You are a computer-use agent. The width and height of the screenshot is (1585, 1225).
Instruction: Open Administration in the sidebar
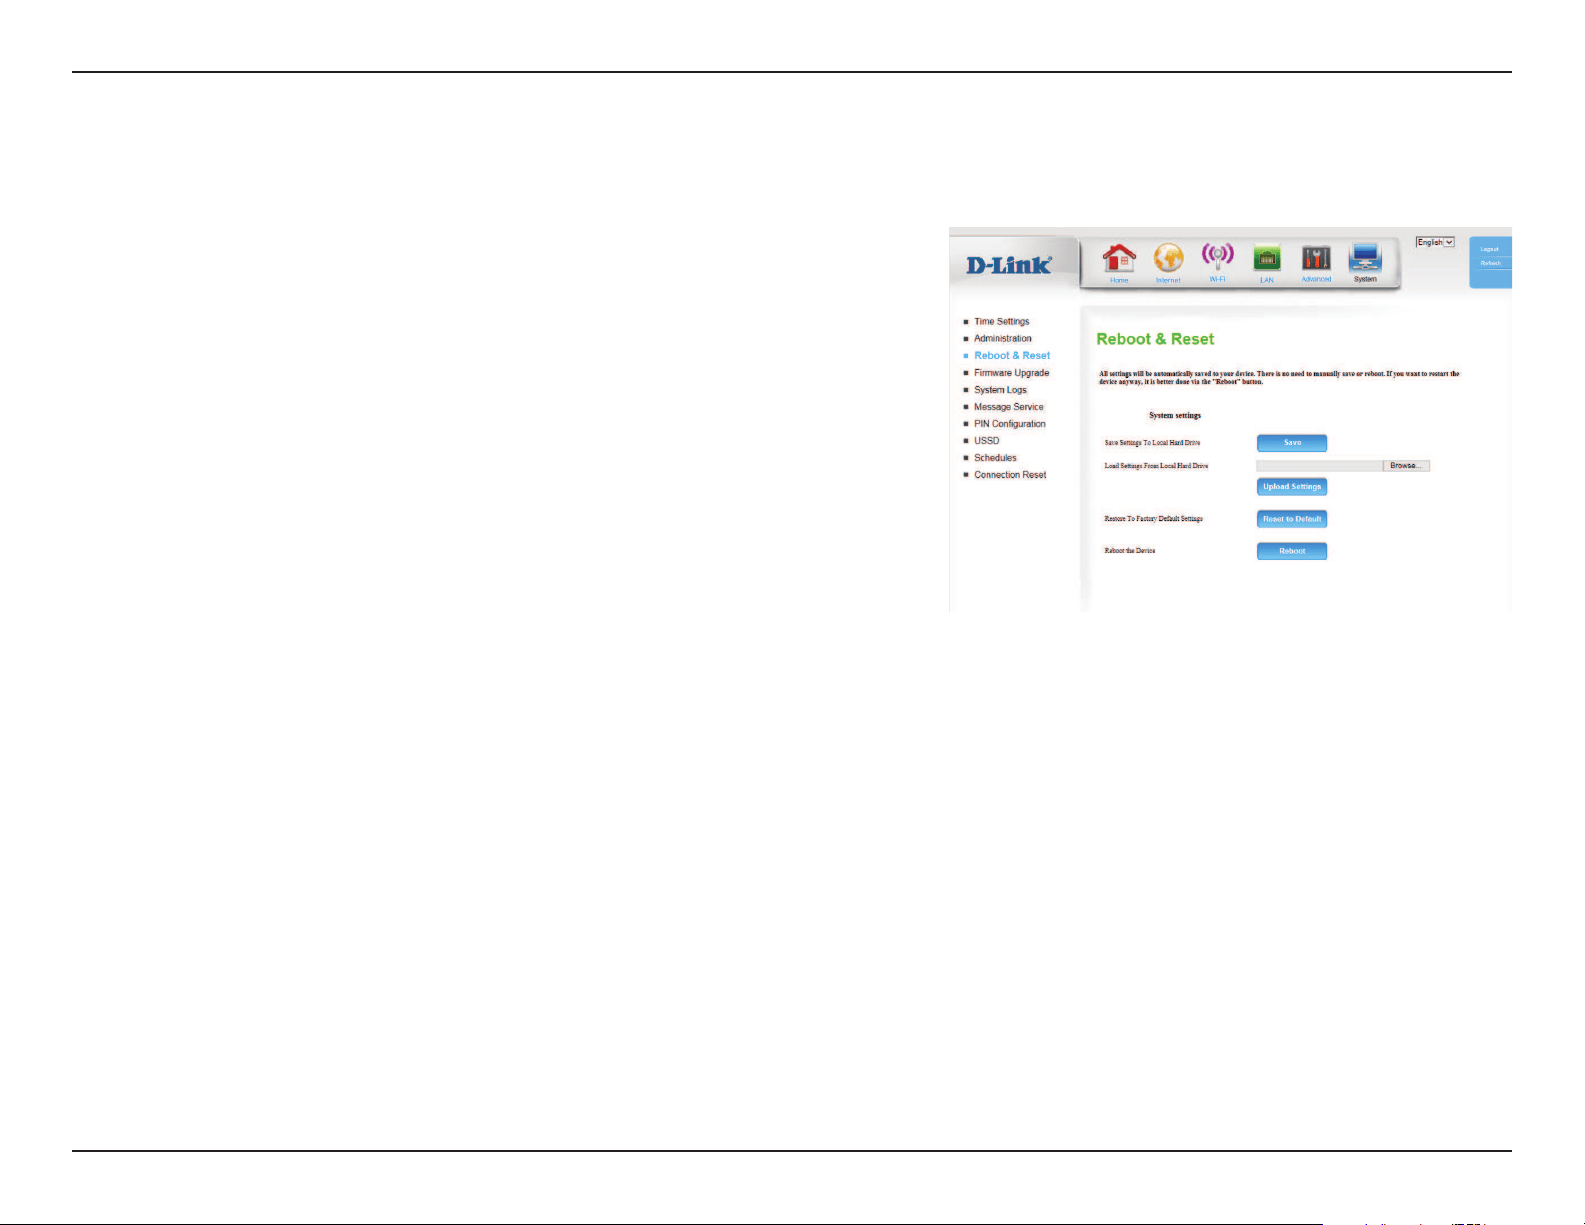click(x=1003, y=339)
